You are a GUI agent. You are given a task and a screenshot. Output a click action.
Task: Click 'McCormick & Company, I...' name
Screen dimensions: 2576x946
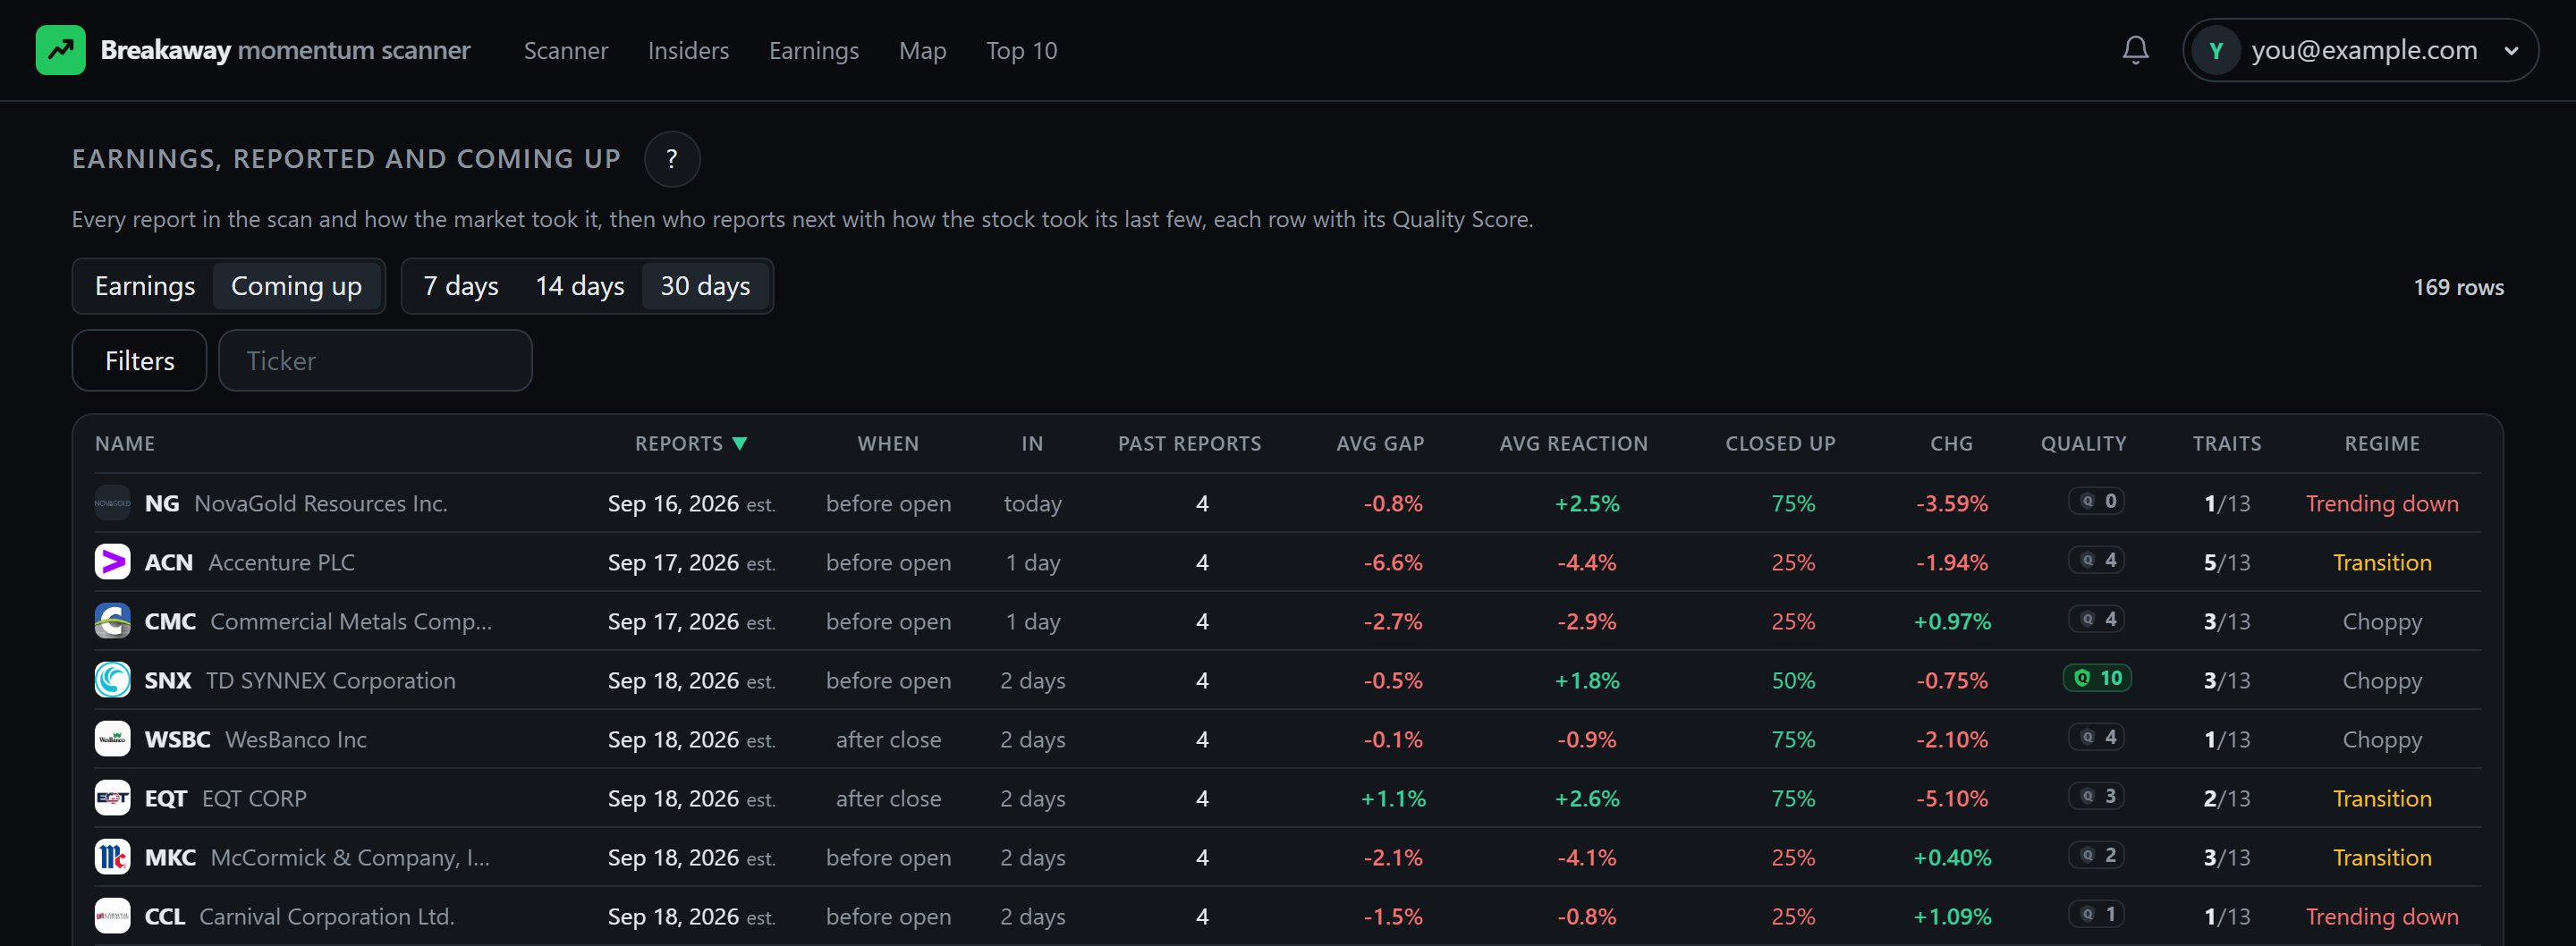click(350, 857)
